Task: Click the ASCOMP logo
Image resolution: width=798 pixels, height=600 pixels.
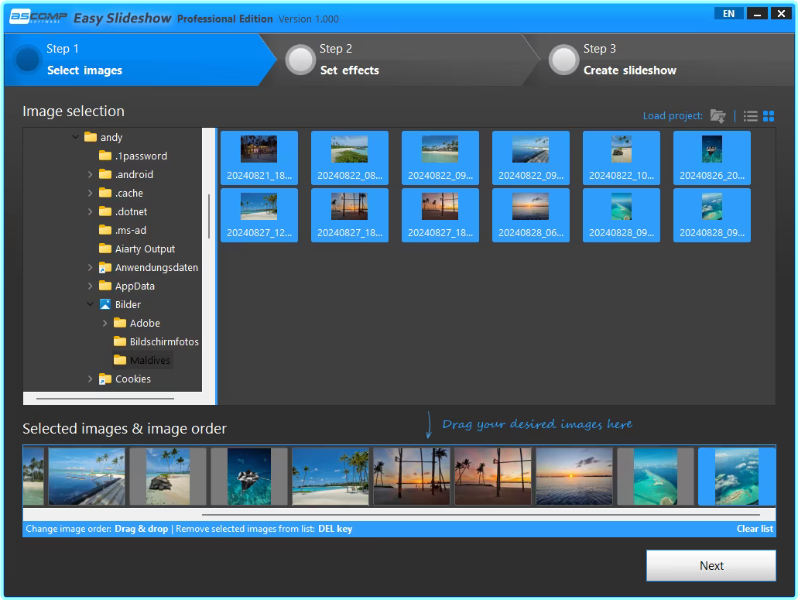Action: click(x=39, y=17)
